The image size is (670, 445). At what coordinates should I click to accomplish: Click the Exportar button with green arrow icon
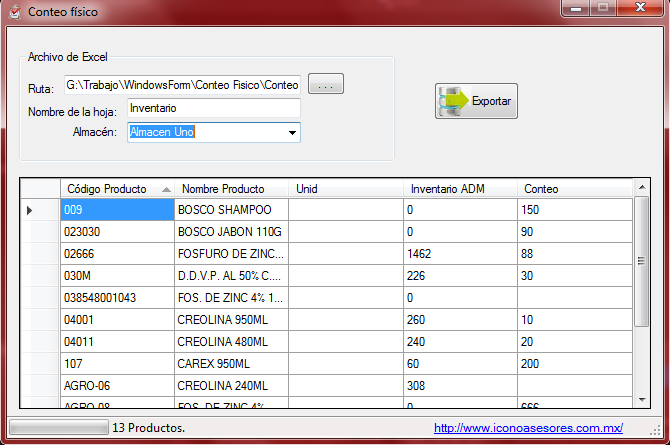tap(476, 101)
